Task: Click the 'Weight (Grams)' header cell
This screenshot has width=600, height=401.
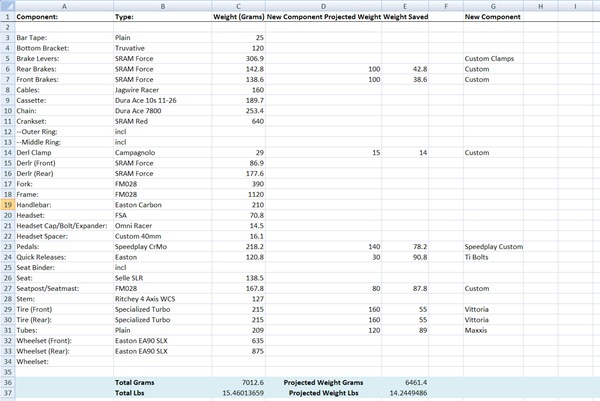Action: [x=238, y=17]
